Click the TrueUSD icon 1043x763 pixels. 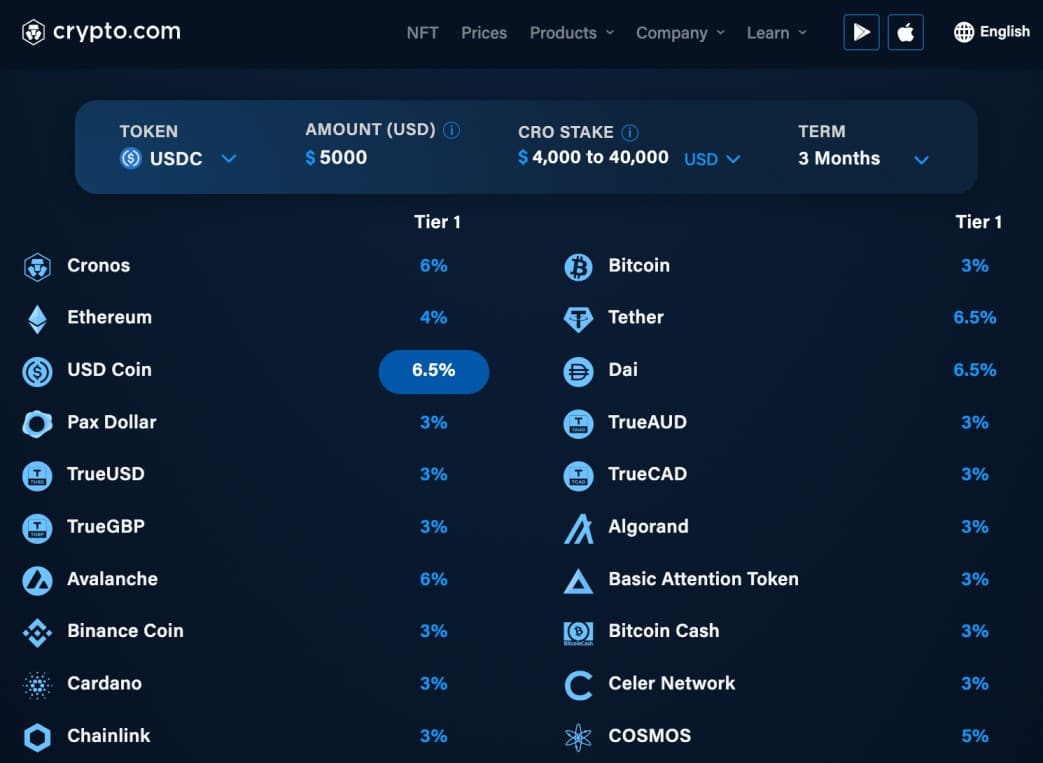(x=37, y=476)
